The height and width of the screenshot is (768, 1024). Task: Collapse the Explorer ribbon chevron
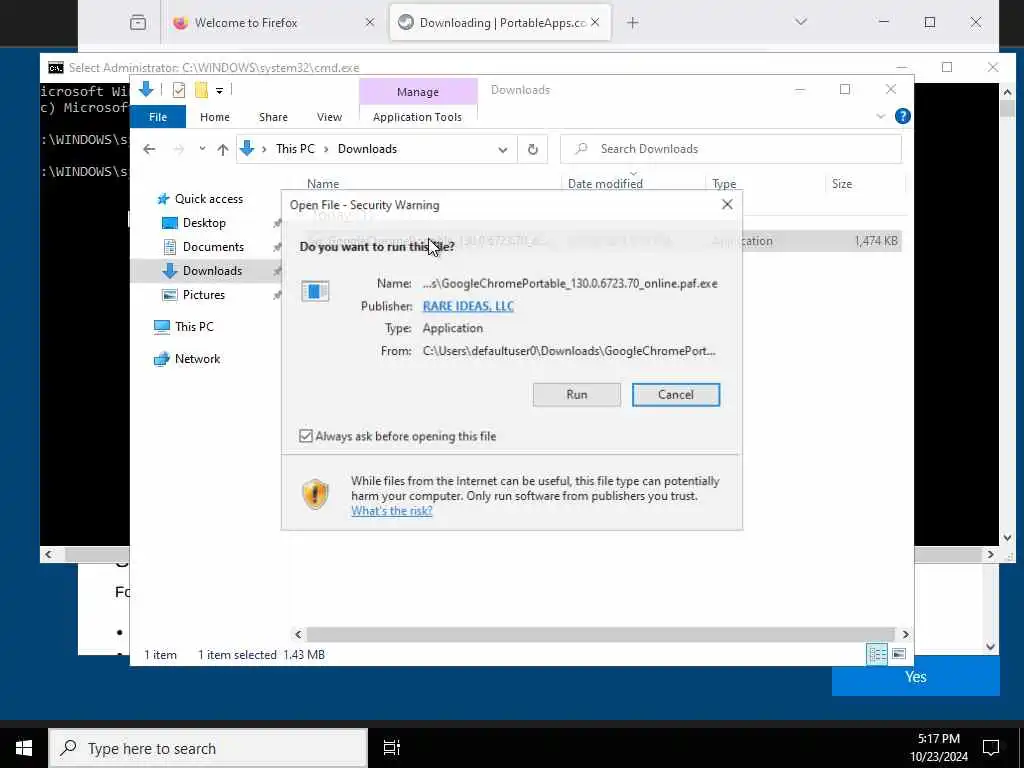(880, 116)
